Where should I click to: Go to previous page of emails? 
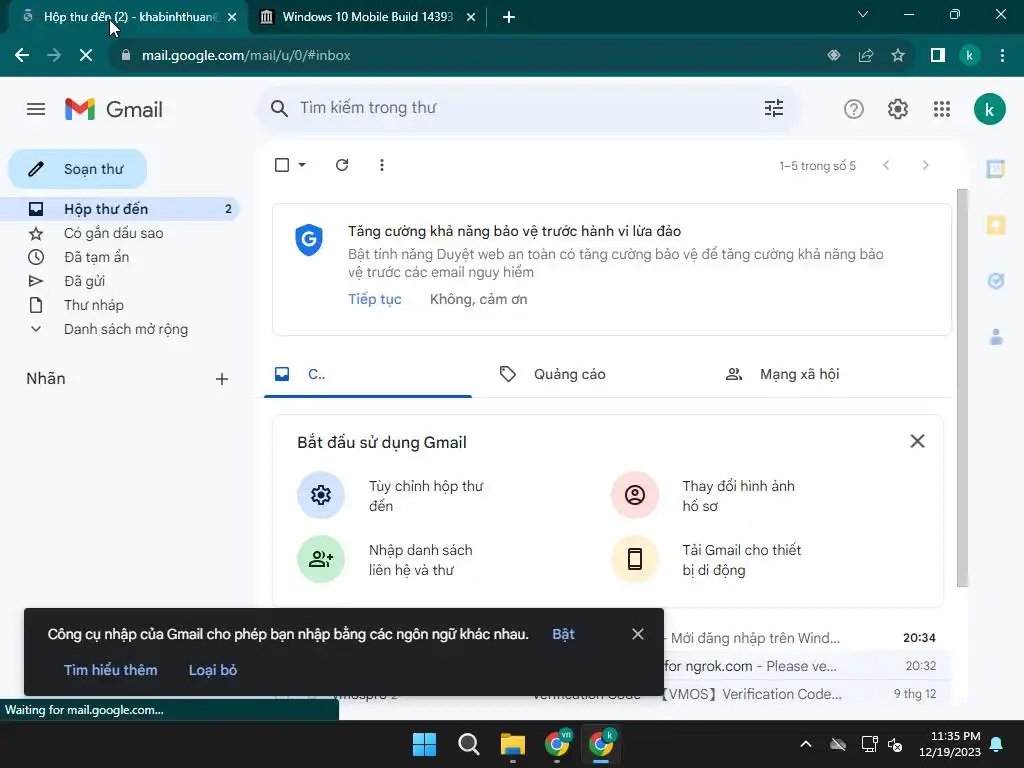point(886,165)
